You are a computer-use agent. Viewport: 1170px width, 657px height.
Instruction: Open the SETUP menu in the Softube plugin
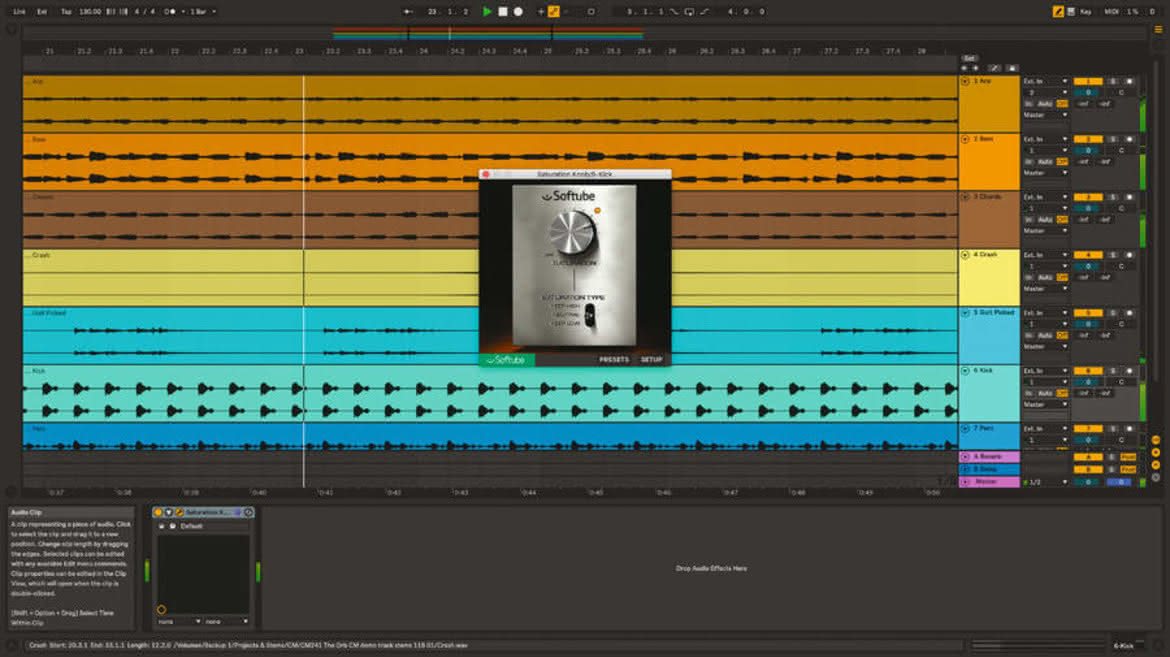click(651, 360)
